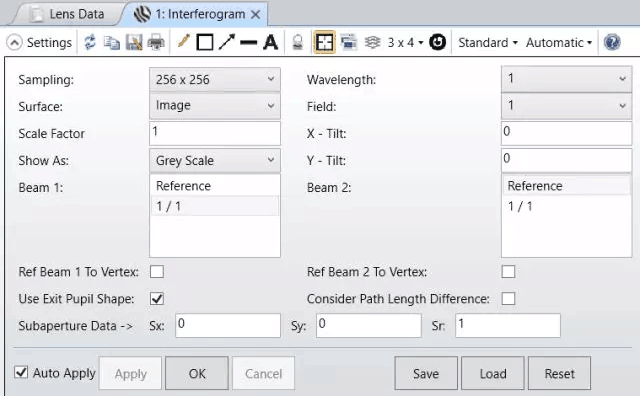Click the Sx subaperture field
Screen dimensions: 640x396
pyautogui.click(x=228, y=325)
